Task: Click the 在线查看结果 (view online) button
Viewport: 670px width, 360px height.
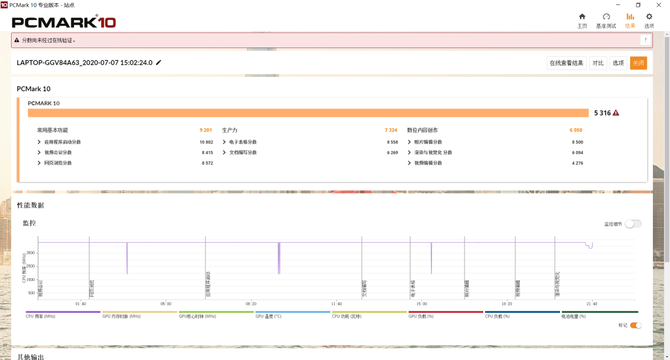Action: [x=566, y=63]
